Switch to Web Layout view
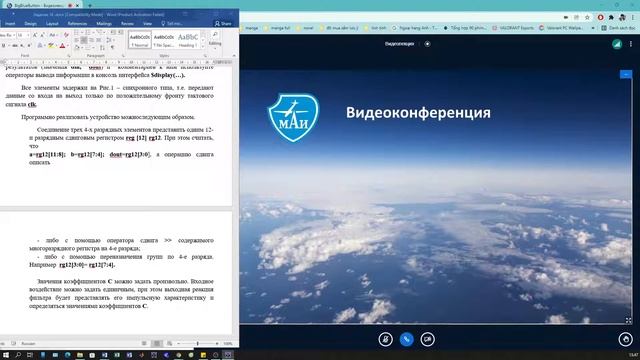This screenshot has width=640, height=360. (169, 343)
